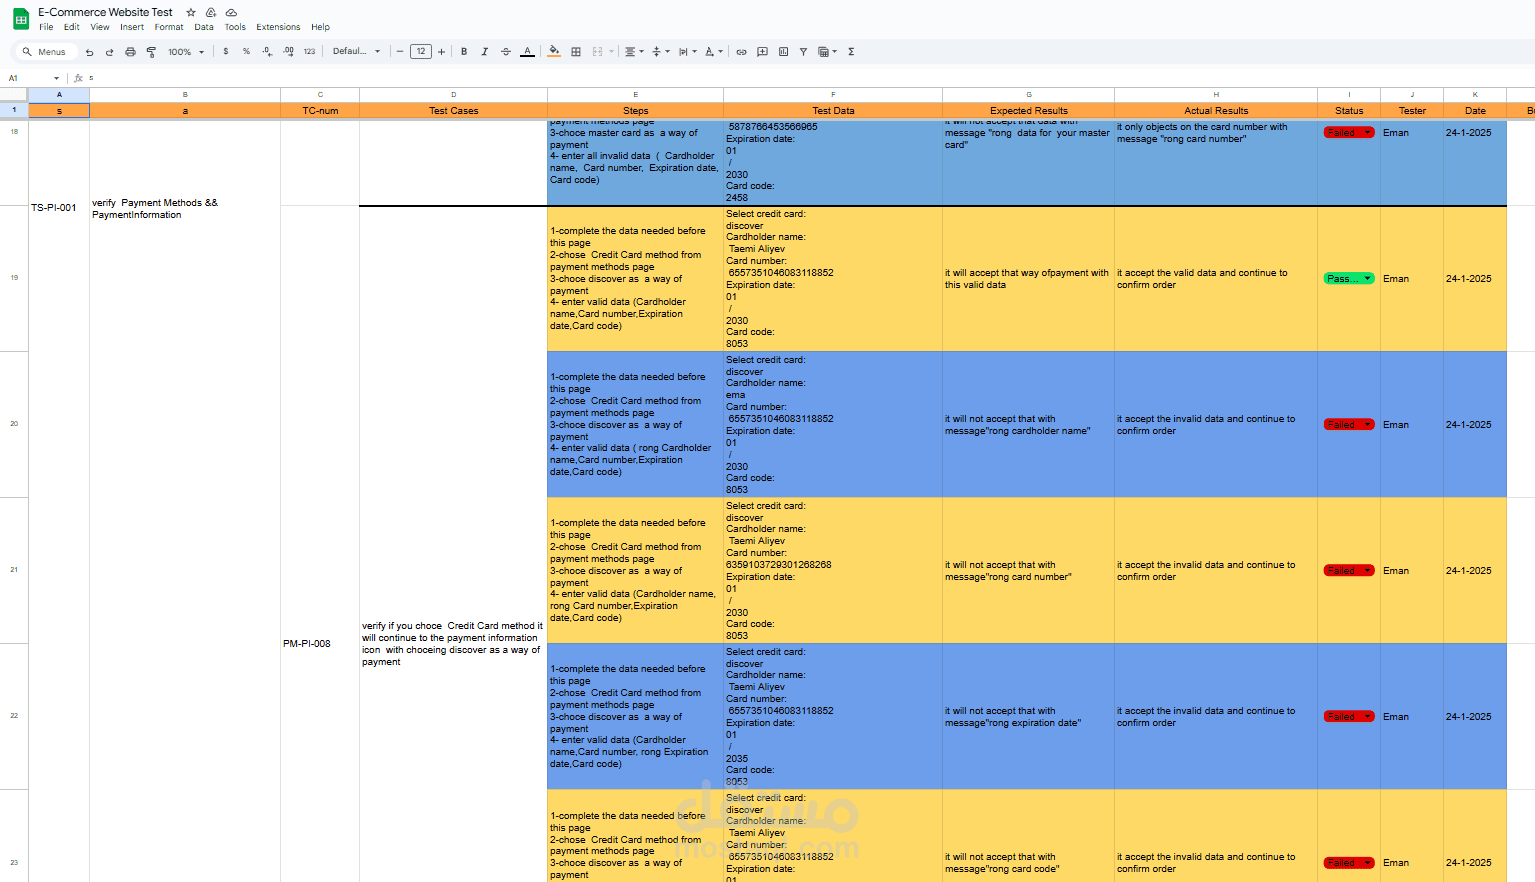Format as percent
The height and width of the screenshot is (882, 1535).
246,51
